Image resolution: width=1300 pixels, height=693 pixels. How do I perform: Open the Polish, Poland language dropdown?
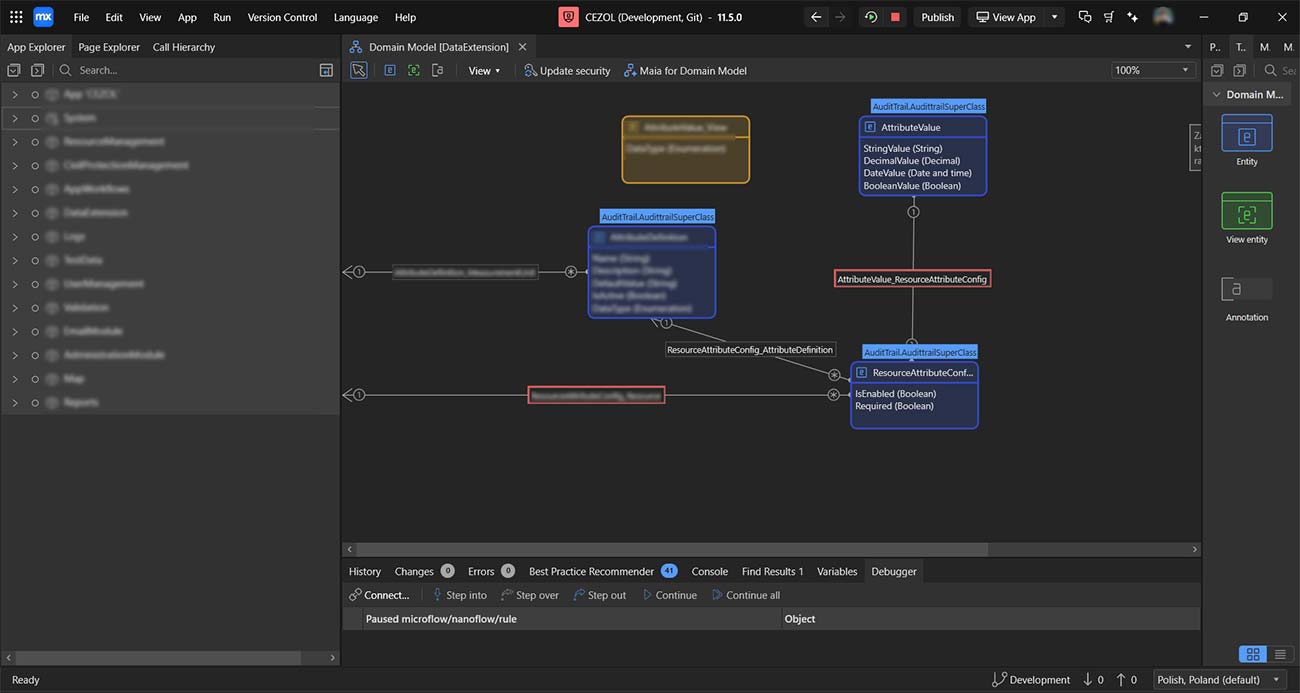[x=1218, y=680]
